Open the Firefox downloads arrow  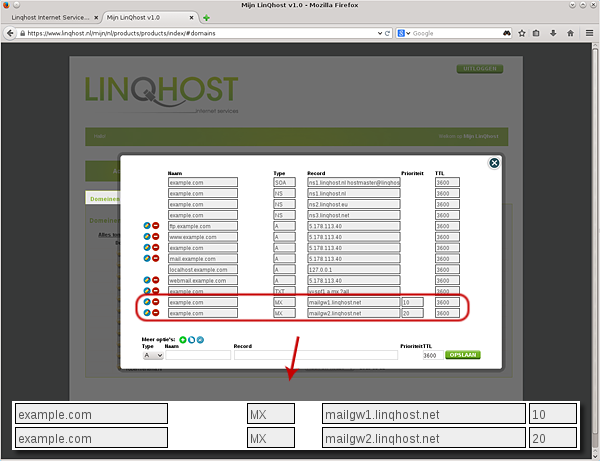click(553, 33)
